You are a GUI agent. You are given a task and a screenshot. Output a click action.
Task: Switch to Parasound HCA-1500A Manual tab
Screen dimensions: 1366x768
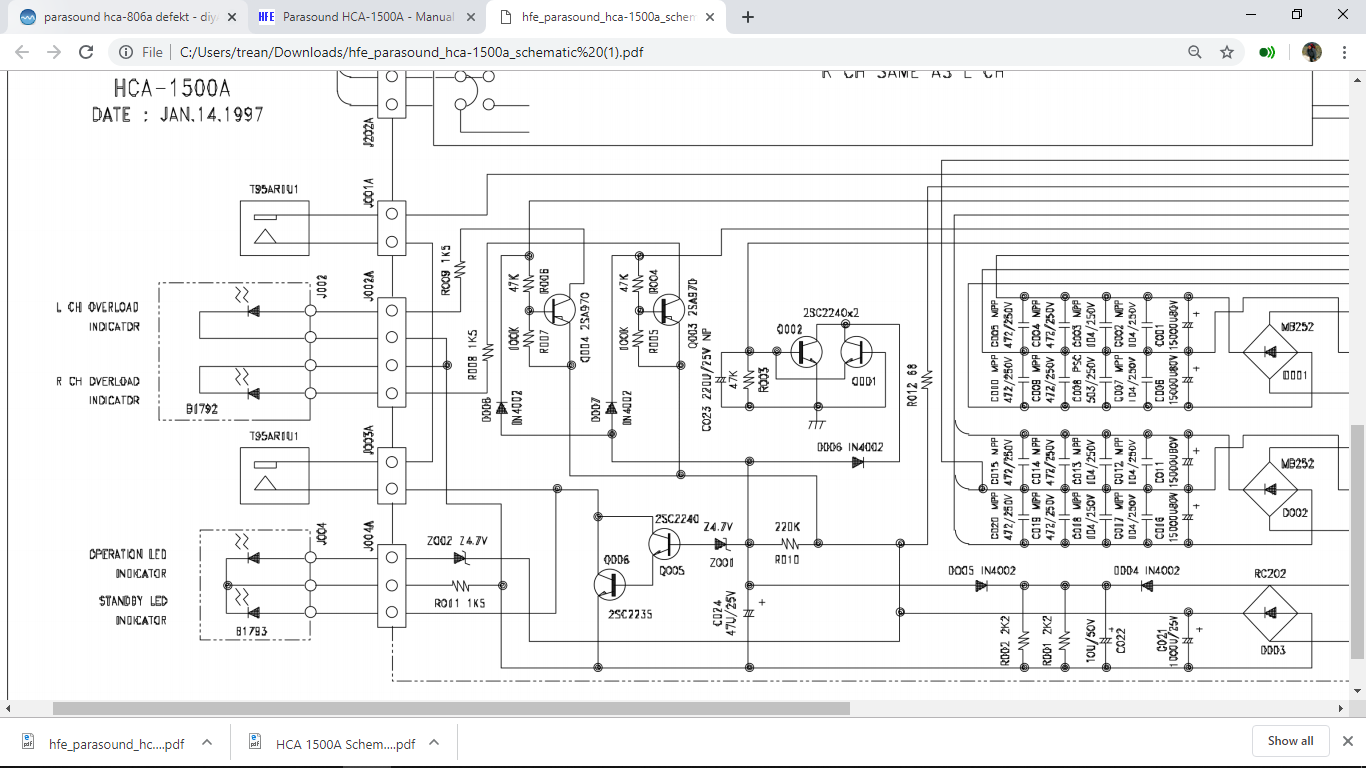pyautogui.click(x=367, y=17)
